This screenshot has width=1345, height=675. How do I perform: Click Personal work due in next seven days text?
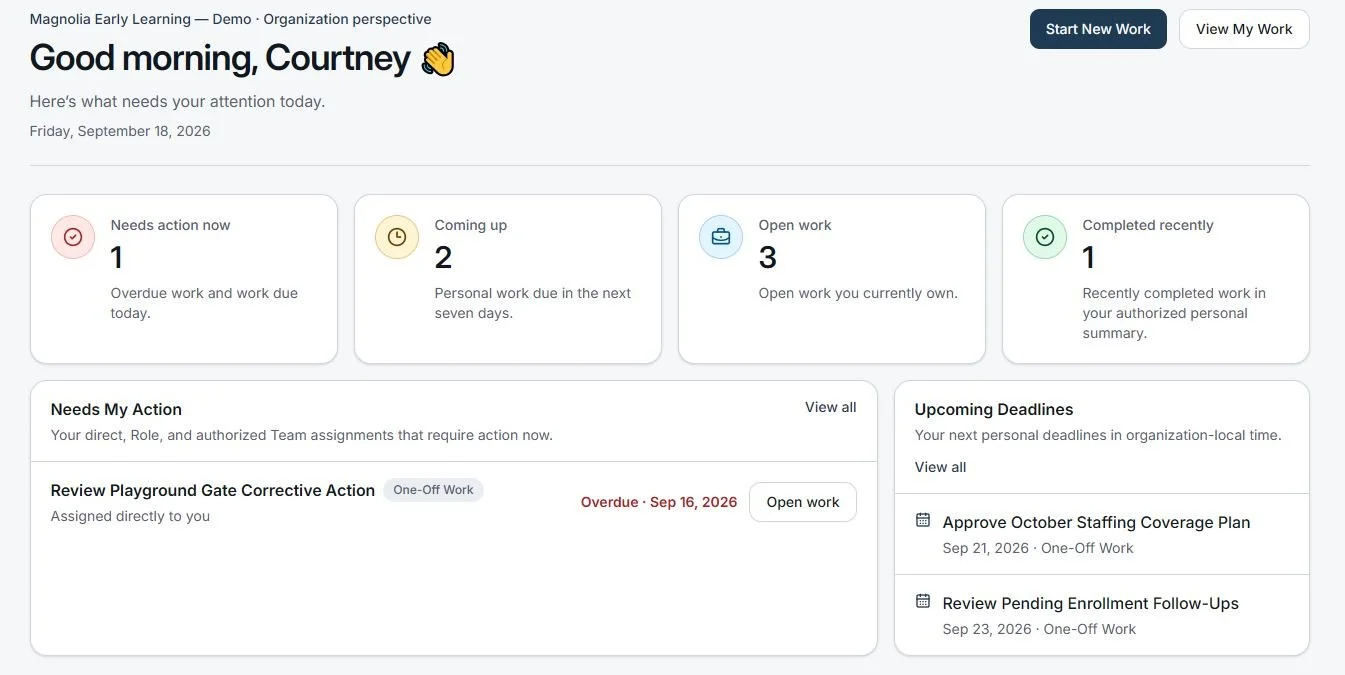point(533,303)
